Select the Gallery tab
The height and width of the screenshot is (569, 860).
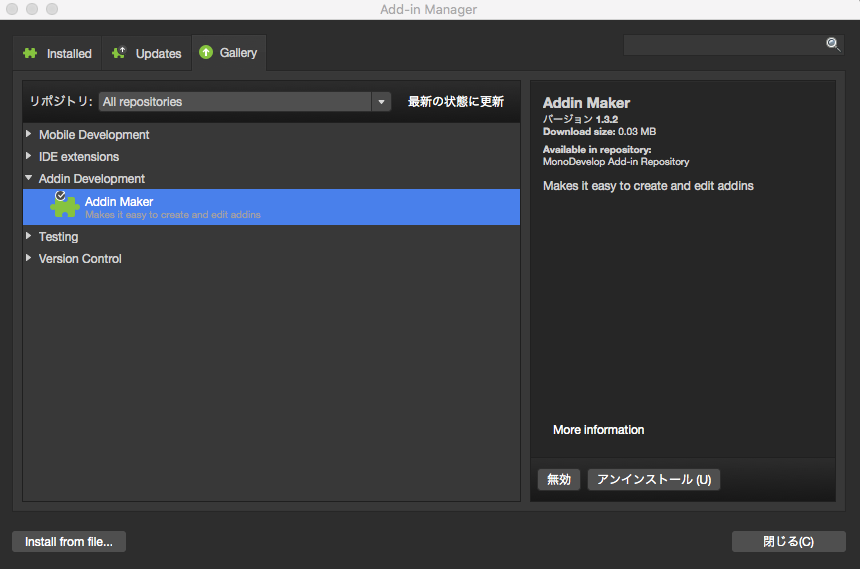(x=229, y=53)
